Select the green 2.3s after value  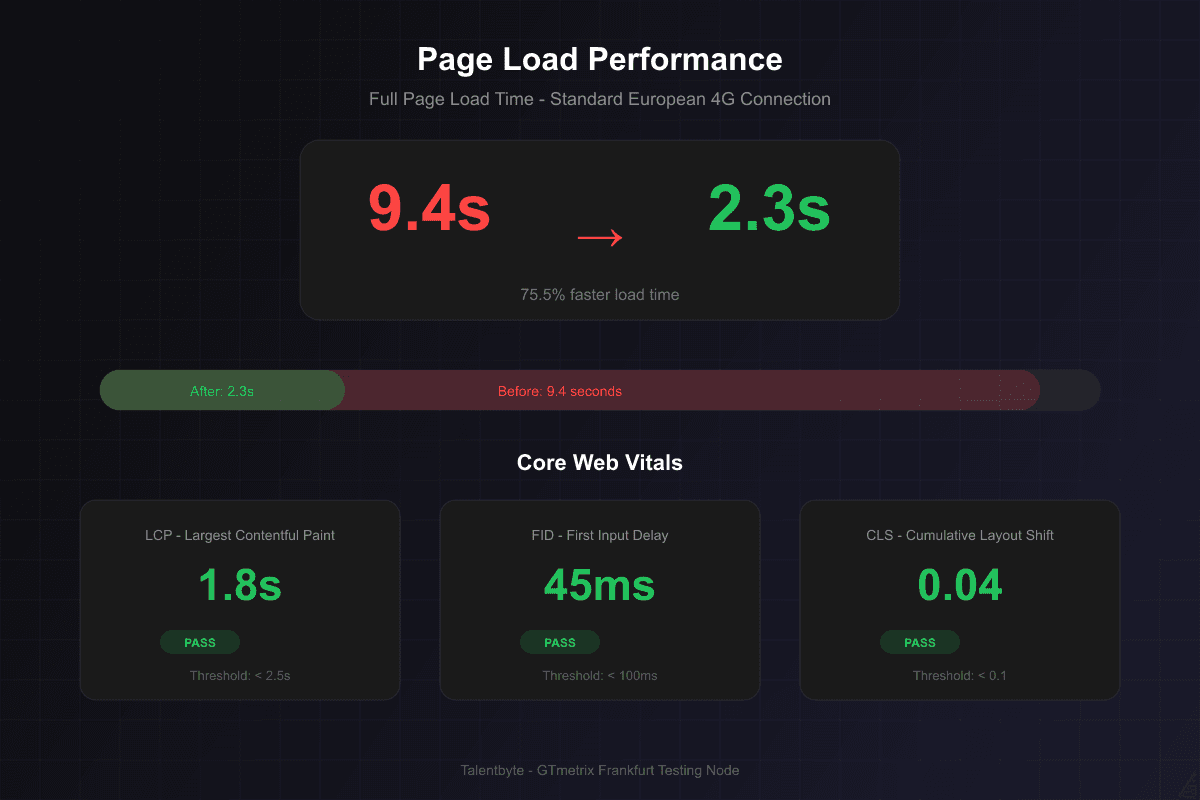tap(768, 210)
